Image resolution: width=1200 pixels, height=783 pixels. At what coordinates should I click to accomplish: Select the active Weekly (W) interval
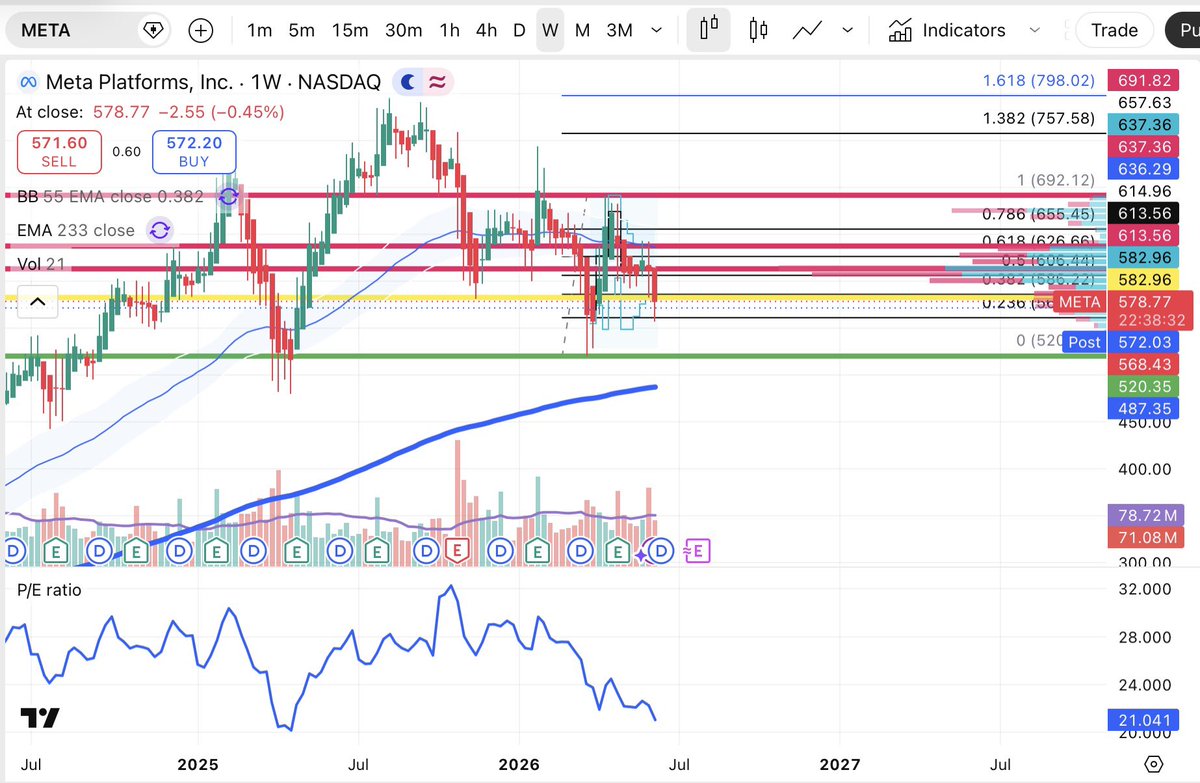click(x=550, y=30)
